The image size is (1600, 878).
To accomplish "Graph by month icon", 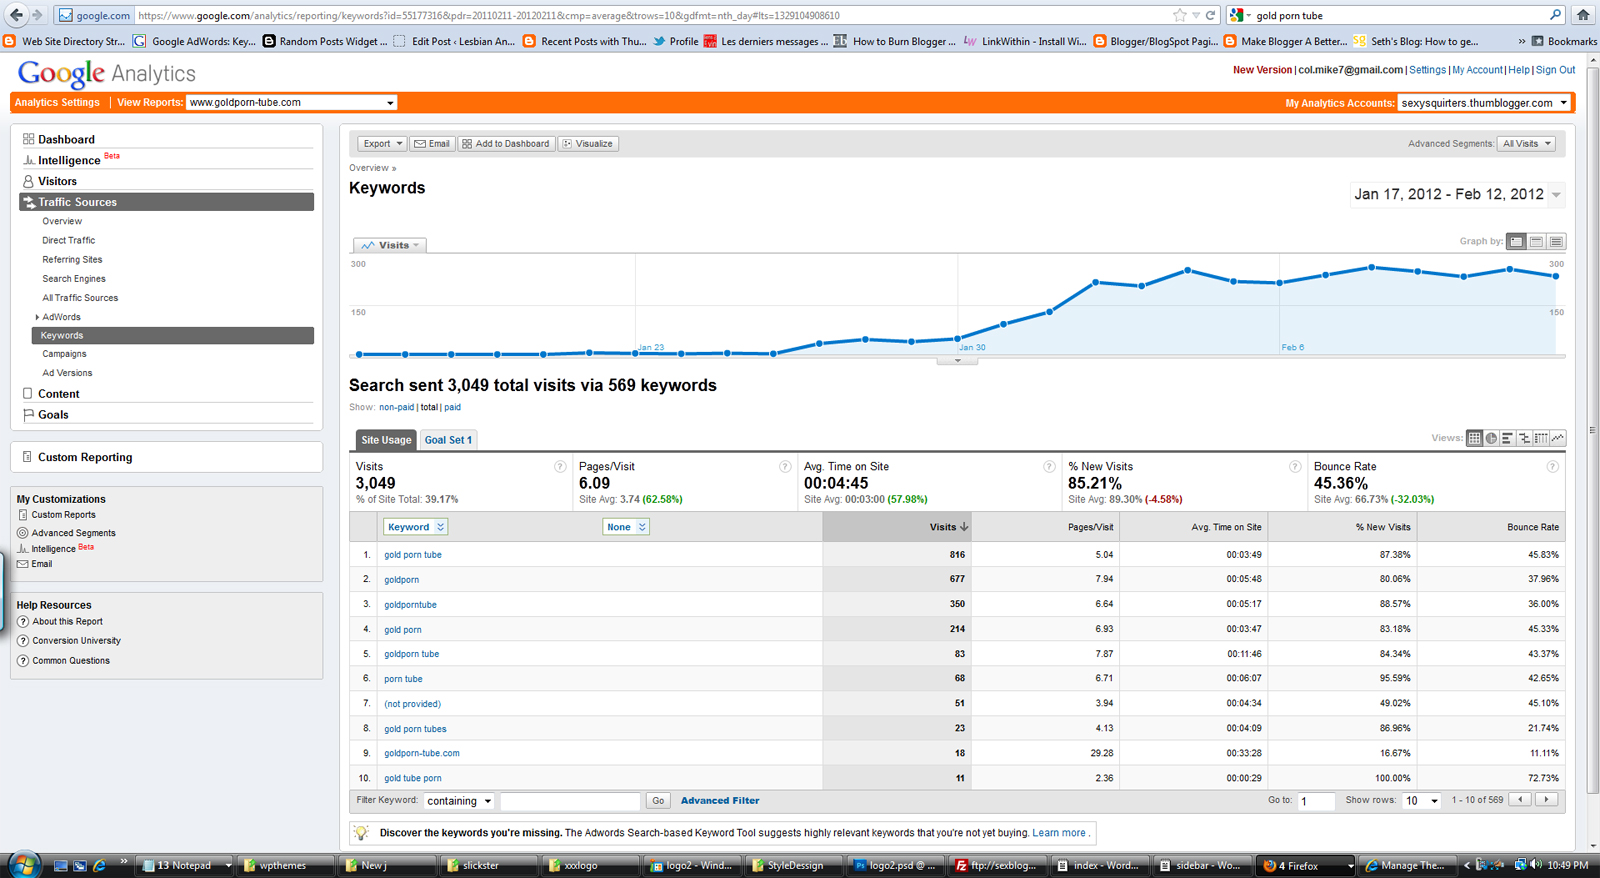I will coord(1556,241).
